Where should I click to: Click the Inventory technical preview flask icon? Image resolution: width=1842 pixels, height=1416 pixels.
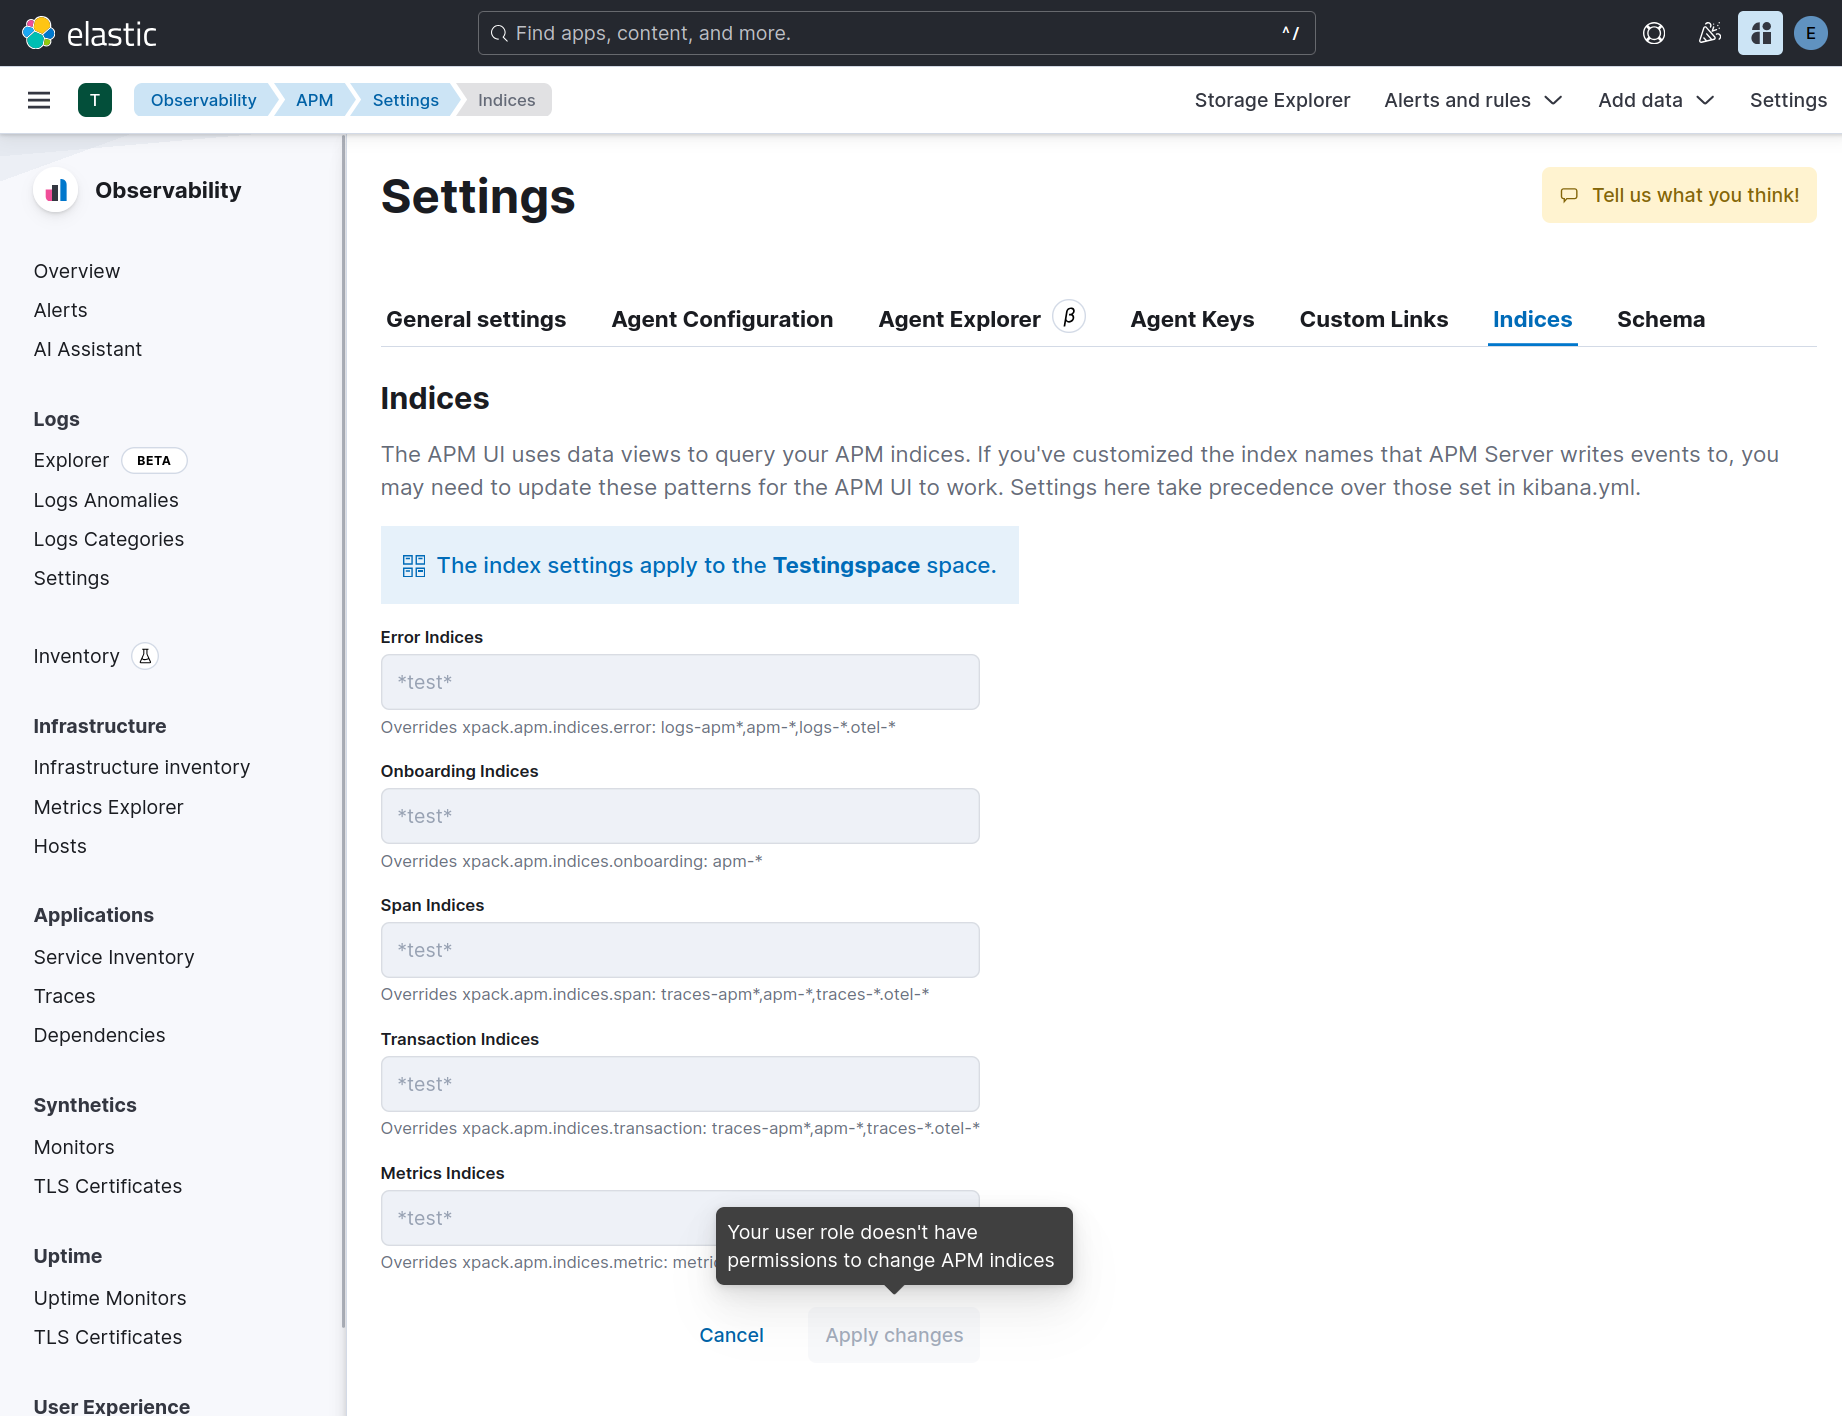point(145,656)
